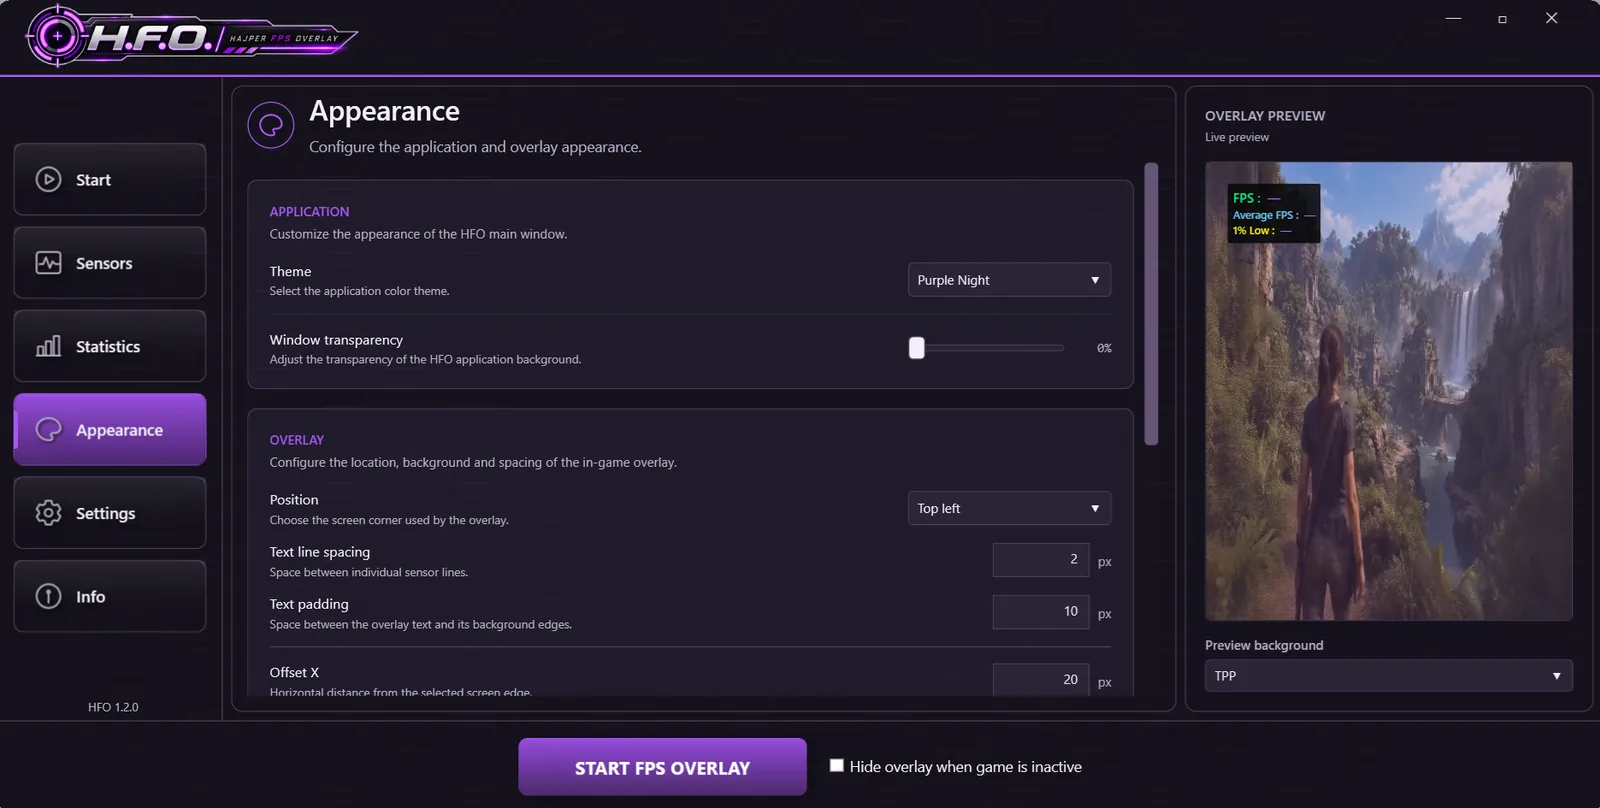The height and width of the screenshot is (808, 1600).
Task: Open the Start tab label
Action: point(93,180)
